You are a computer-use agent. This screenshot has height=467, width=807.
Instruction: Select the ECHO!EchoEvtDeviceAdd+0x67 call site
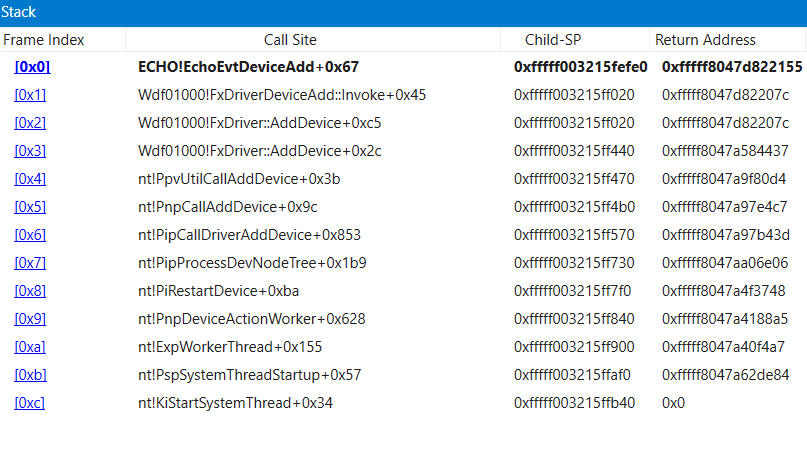pyautogui.click(x=248, y=67)
